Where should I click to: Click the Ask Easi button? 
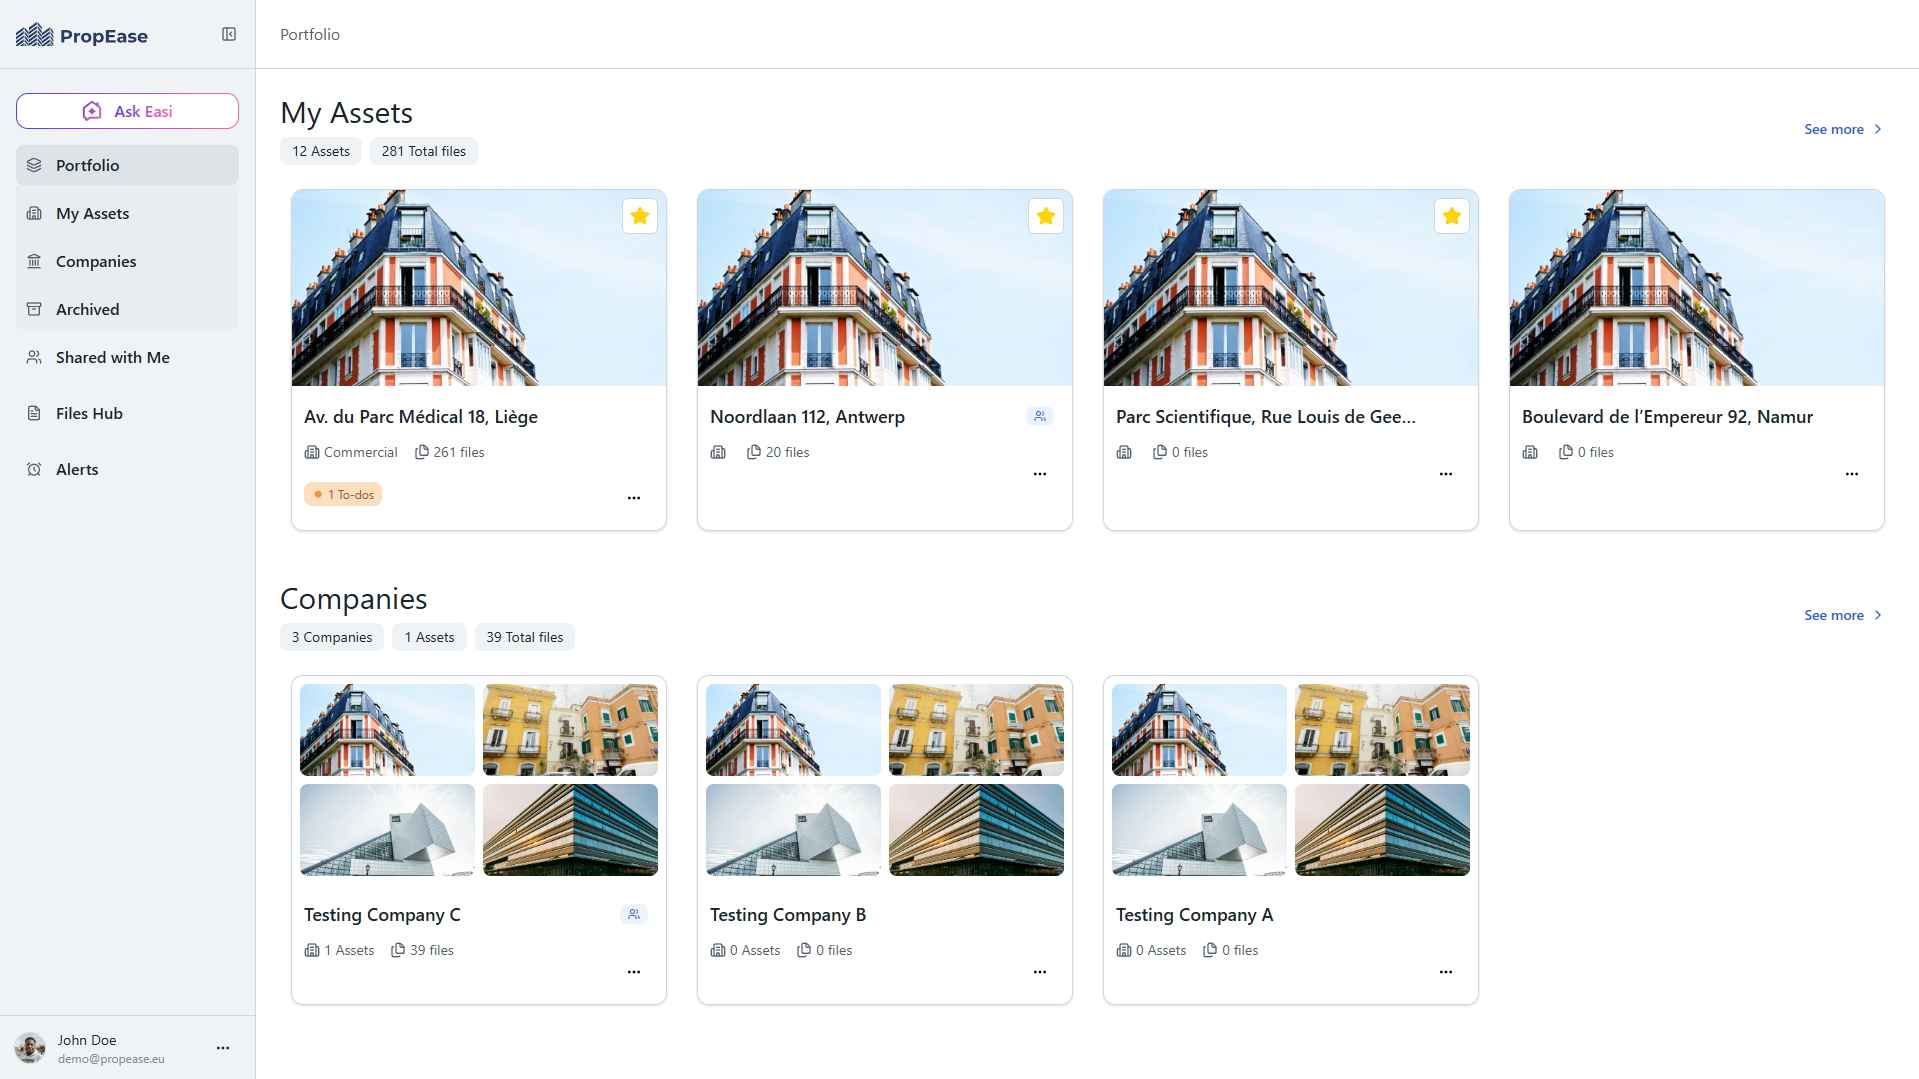pos(127,111)
